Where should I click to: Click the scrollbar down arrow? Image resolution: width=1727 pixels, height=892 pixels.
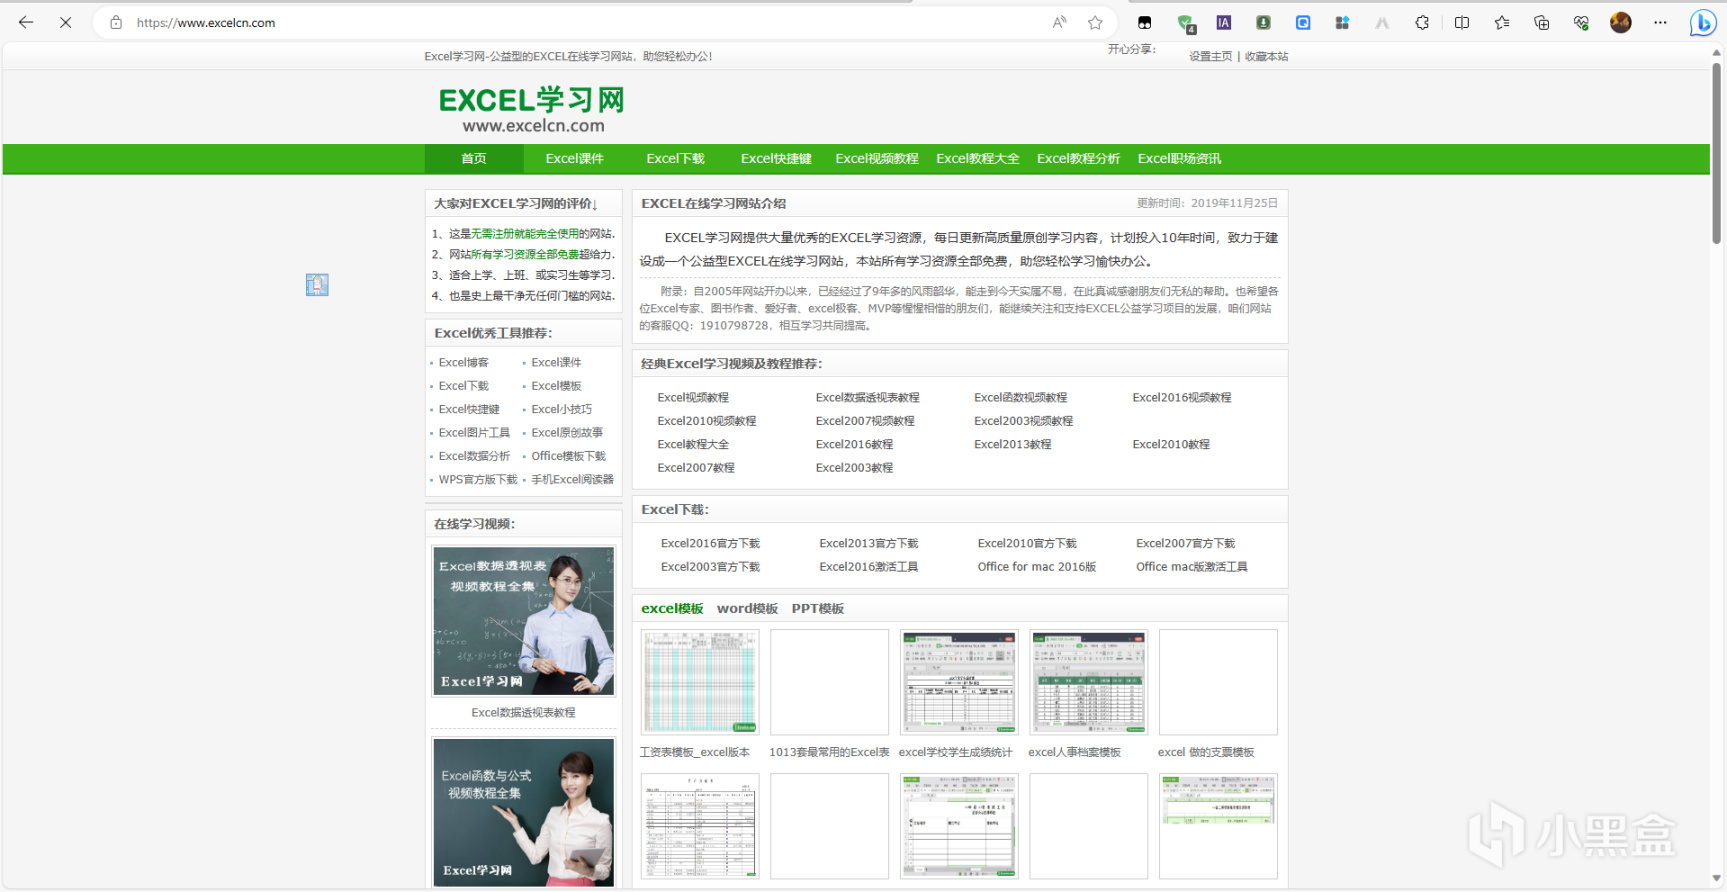(1716, 878)
